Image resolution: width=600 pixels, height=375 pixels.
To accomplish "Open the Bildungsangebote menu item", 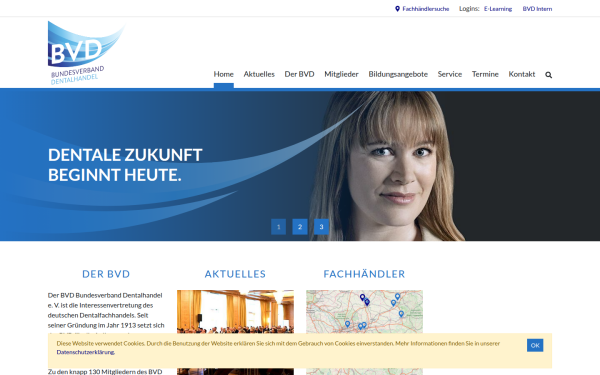I will click(x=398, y=74).
